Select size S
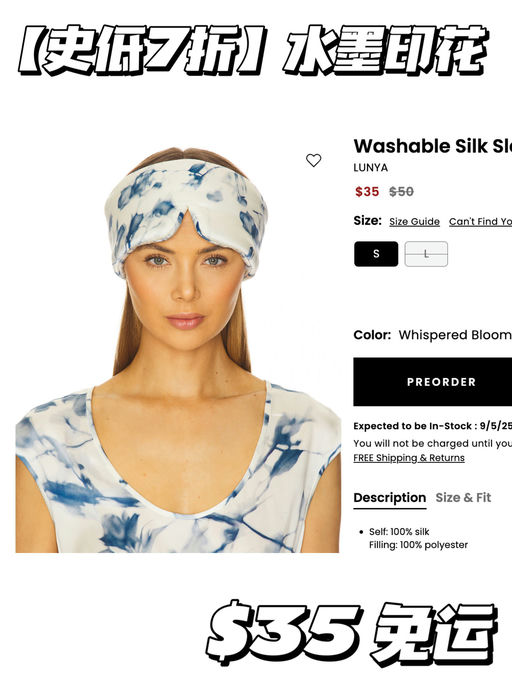The image size is (512, 682). tap(376, 254)
